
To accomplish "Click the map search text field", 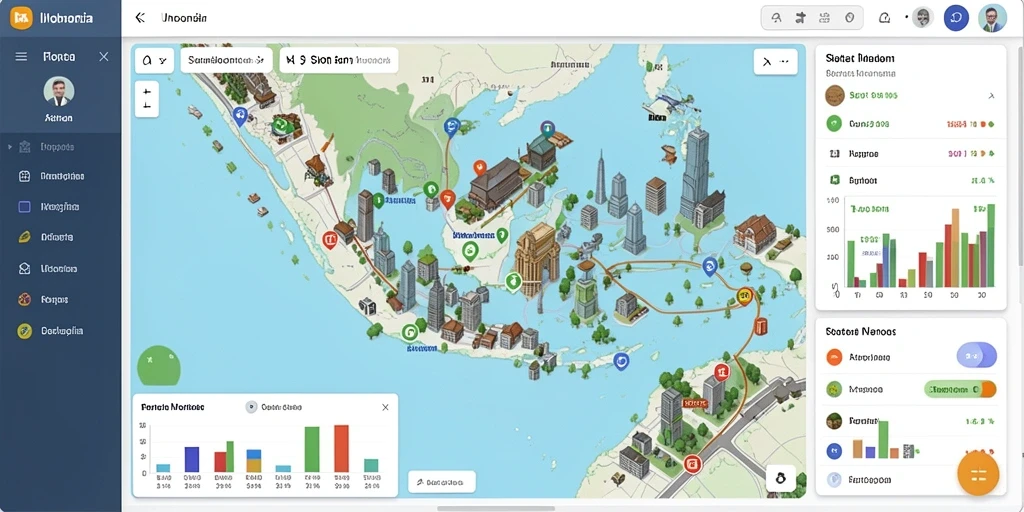I will pyautogui.click(x=226, y=60).
